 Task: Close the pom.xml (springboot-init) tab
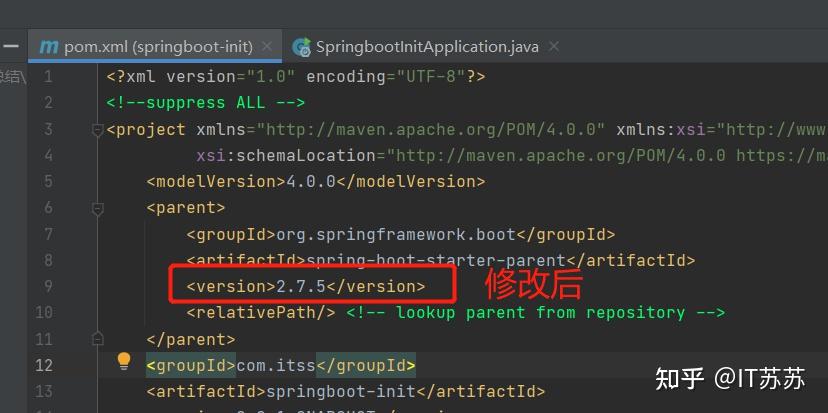pos(267,47)
